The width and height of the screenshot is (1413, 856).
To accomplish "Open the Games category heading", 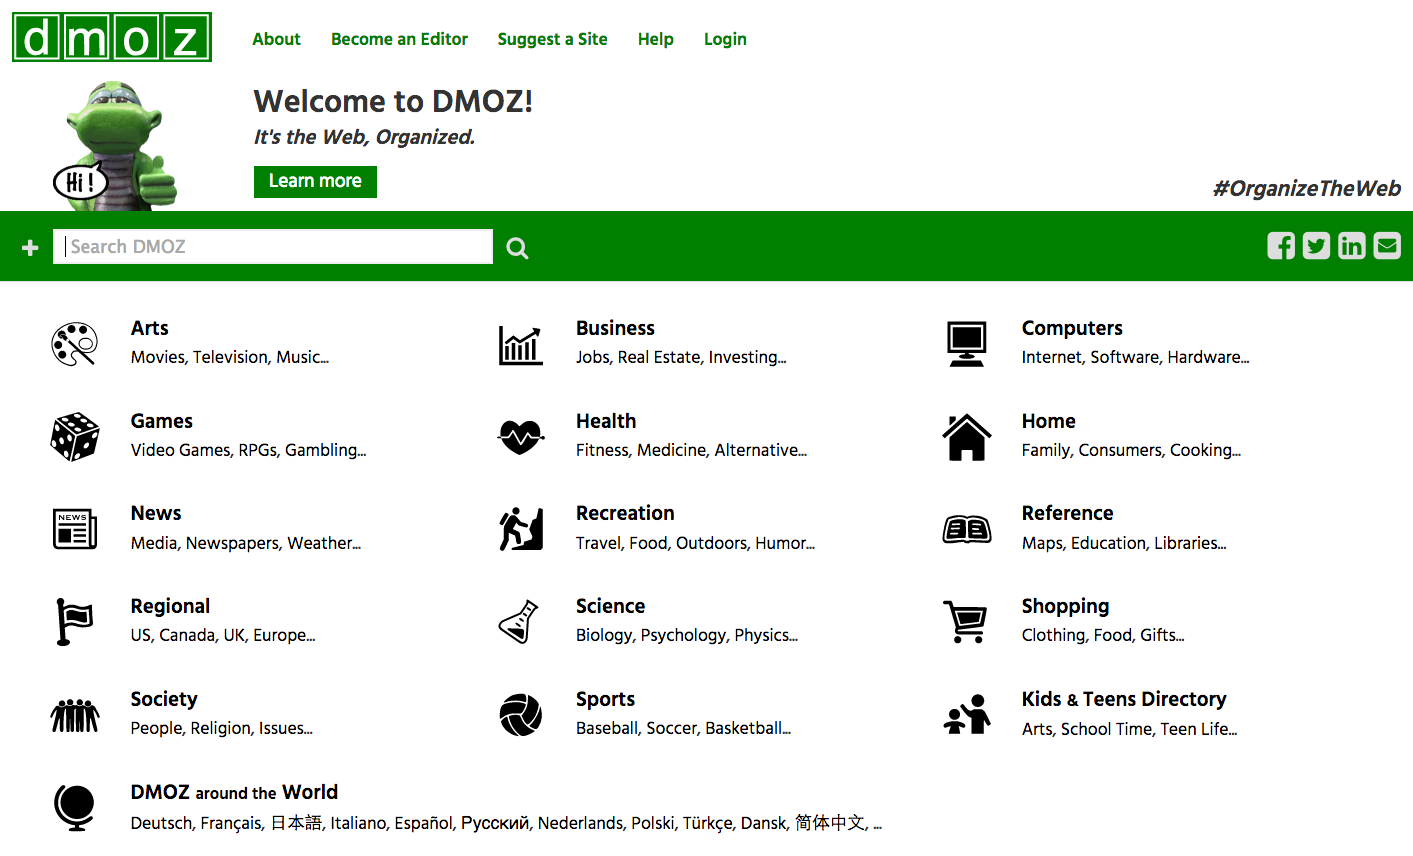I will 162,421.
